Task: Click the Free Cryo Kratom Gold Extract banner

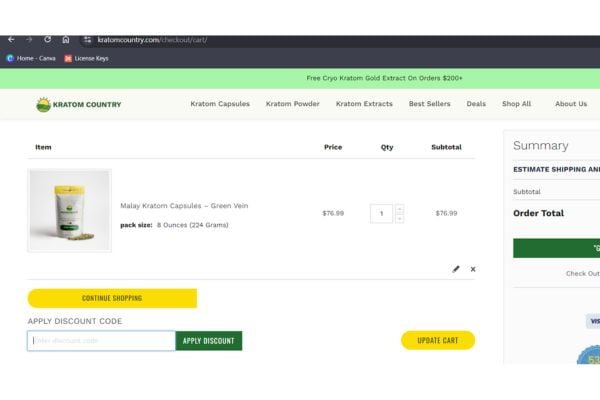Action: [384, 78]
